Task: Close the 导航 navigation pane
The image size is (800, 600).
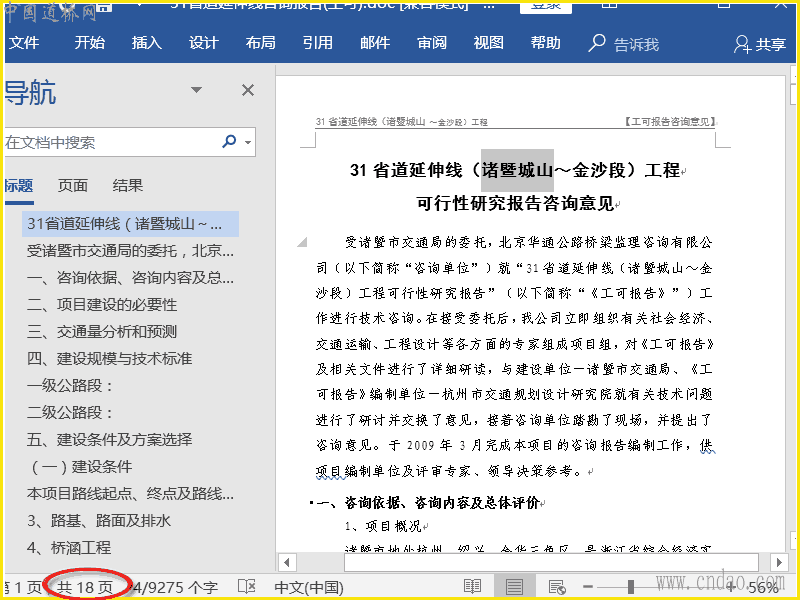Action: click(248, 90)
